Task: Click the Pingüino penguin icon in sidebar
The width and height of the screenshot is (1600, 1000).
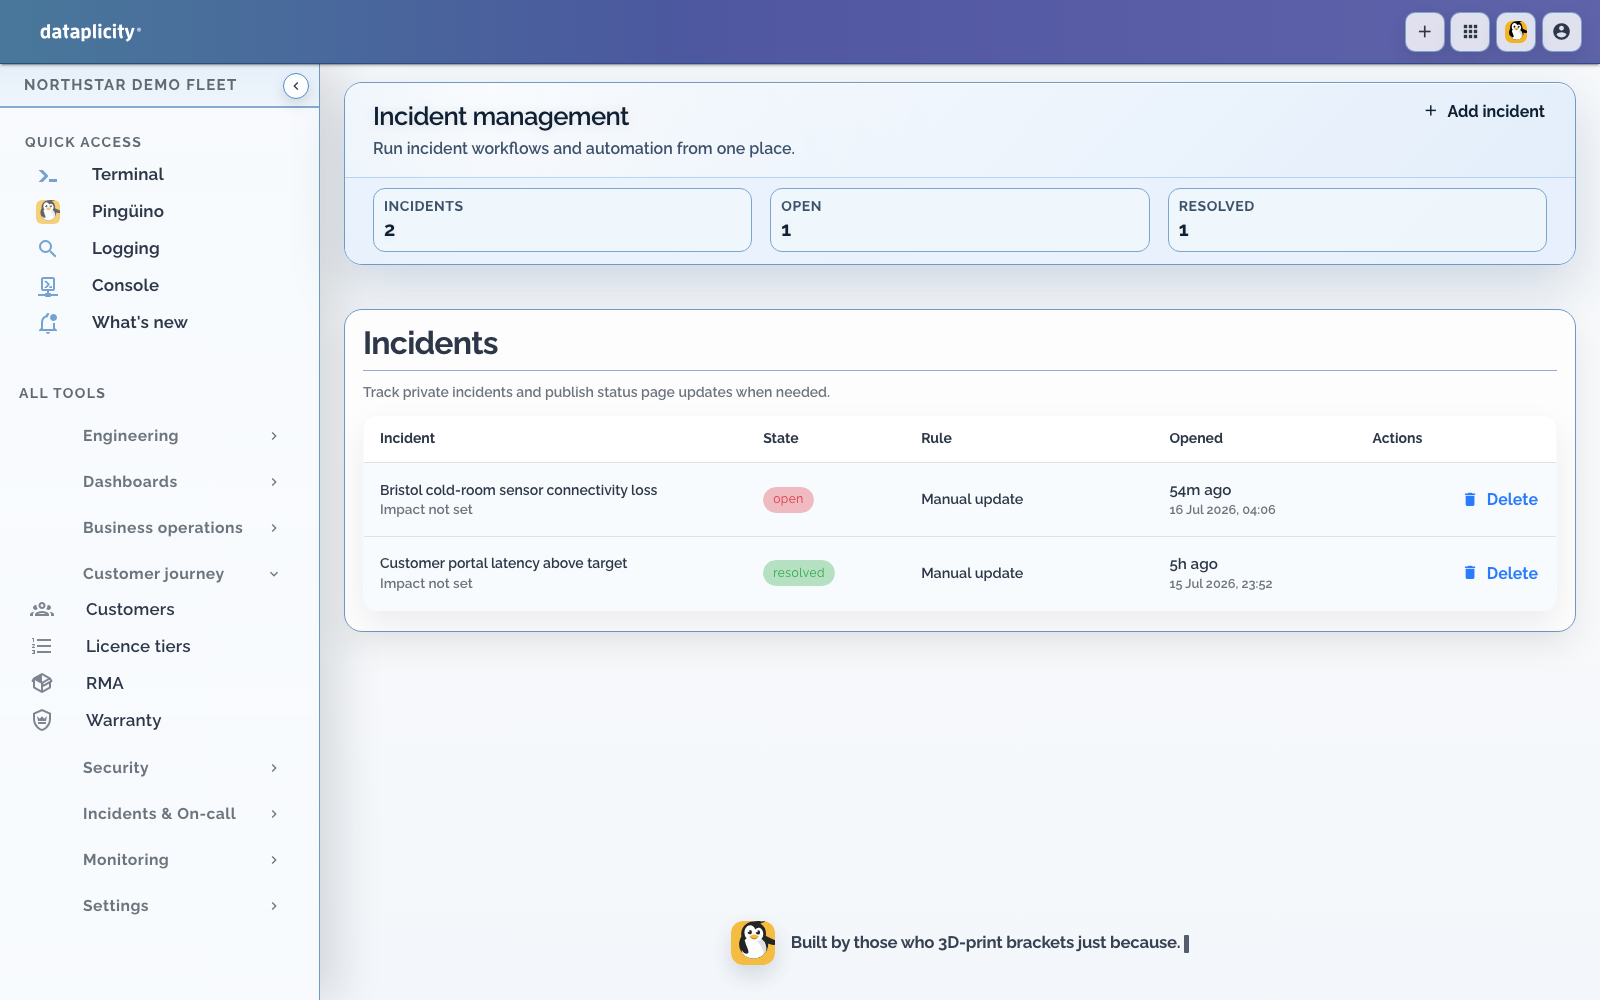Action: pyautogui.click(x=47, y=211)
